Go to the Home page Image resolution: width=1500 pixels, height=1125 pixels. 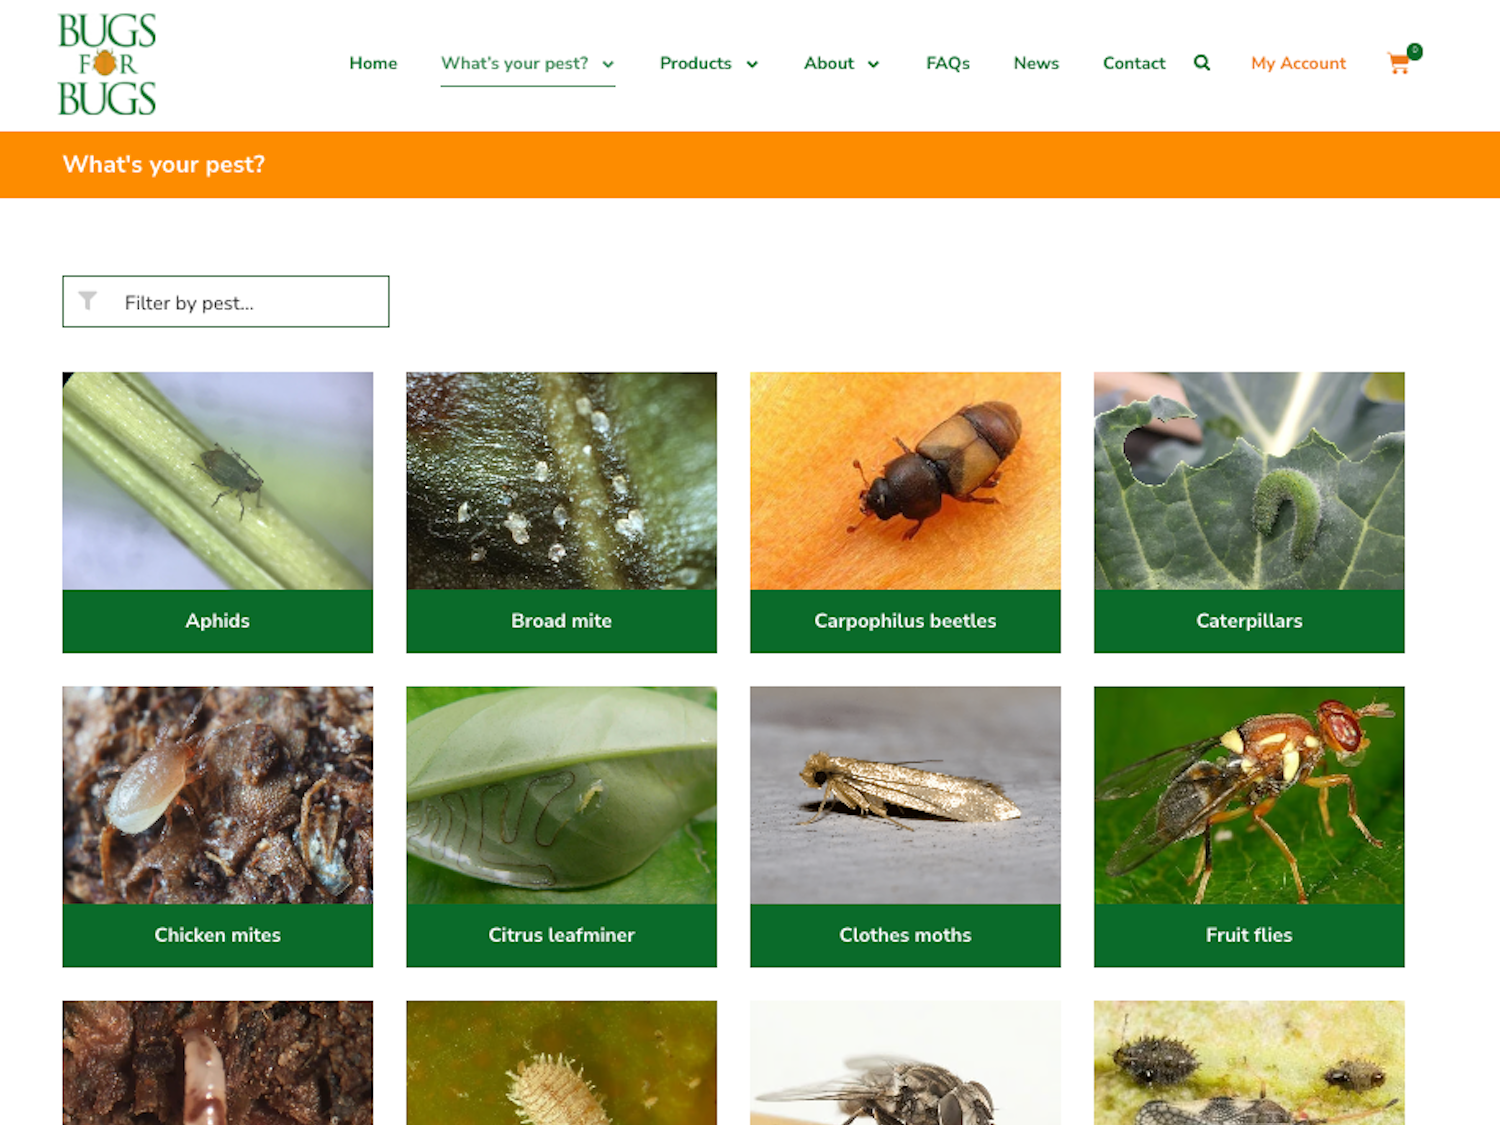point(373,63)
